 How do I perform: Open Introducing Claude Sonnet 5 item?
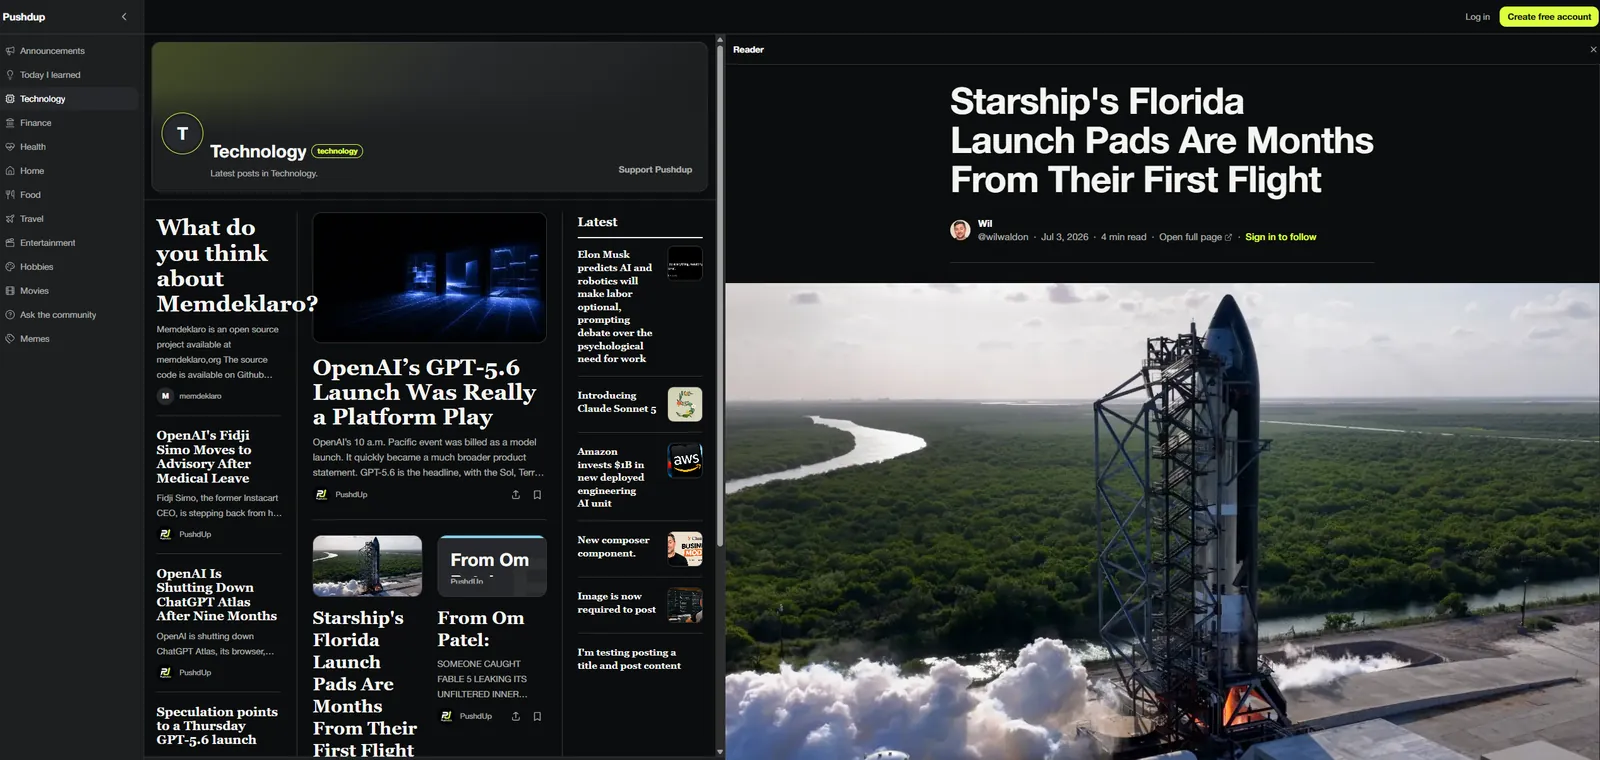tap(617, 402)
